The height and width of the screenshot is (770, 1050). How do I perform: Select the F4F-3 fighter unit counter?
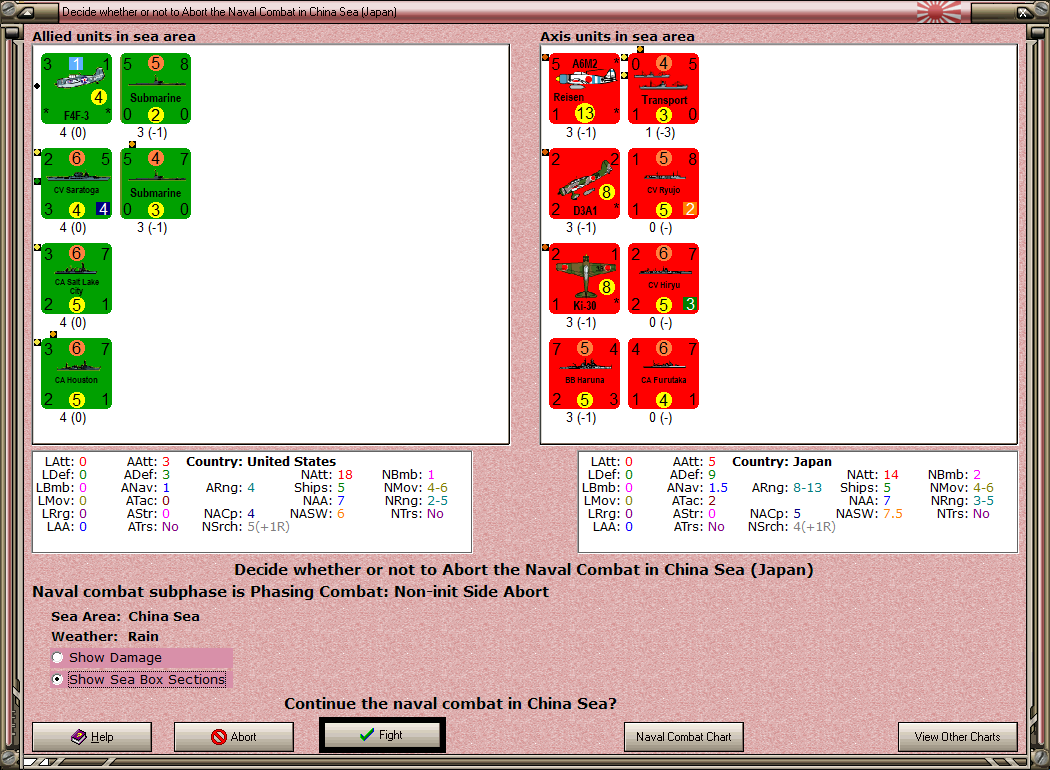click(76, 88)
